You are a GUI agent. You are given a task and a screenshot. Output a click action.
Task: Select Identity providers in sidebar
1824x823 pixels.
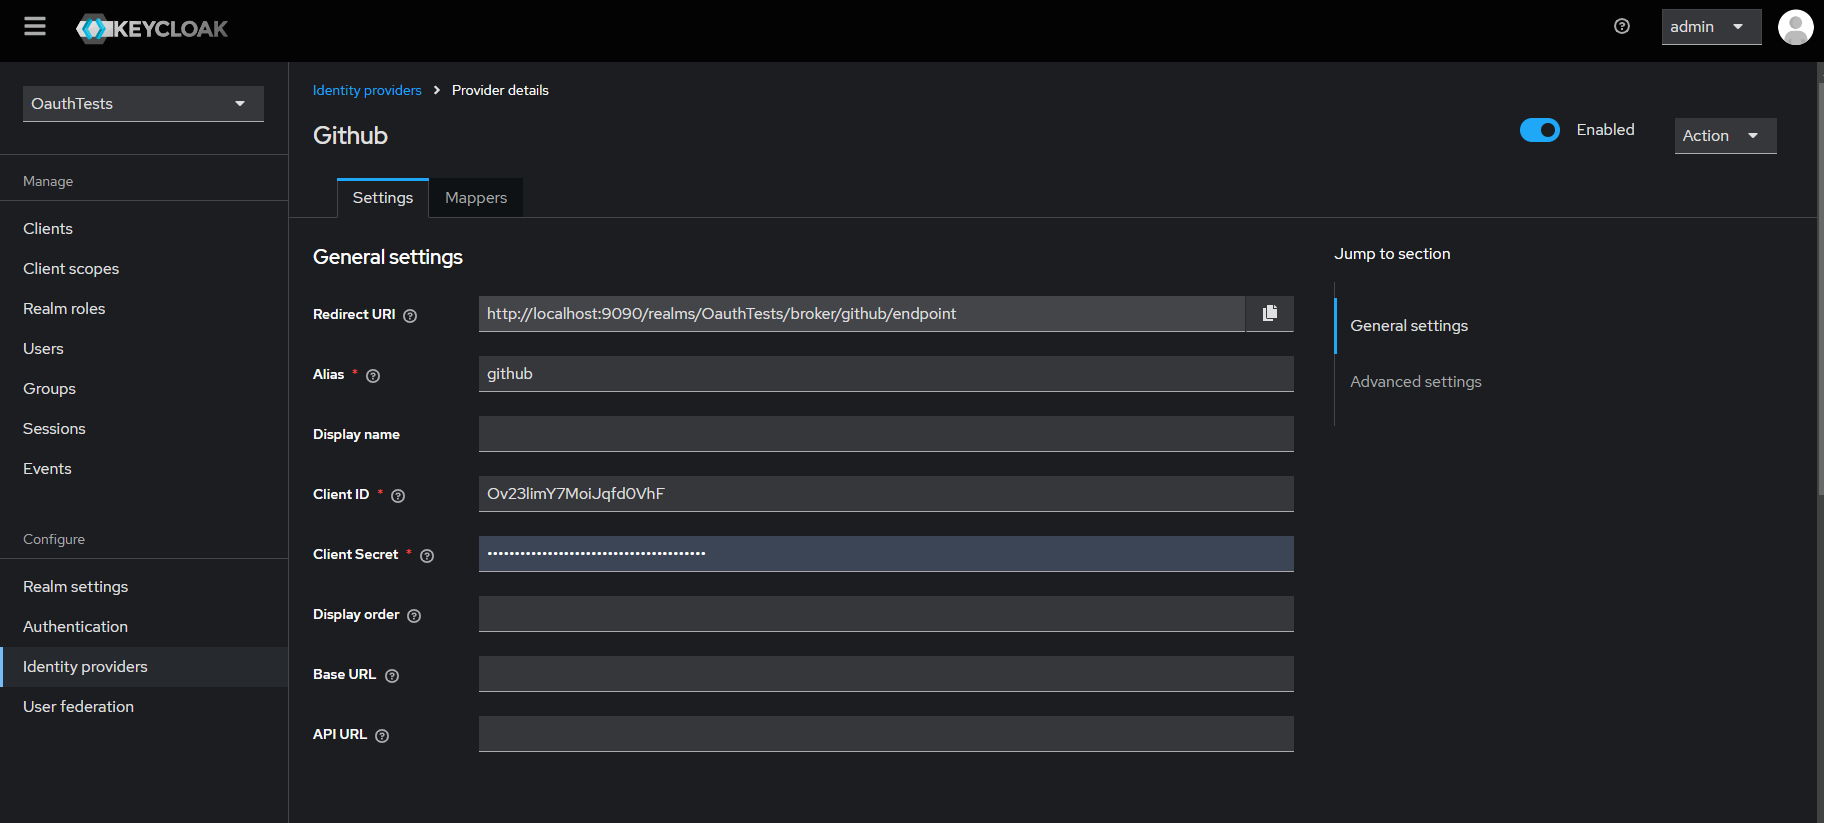[x=144, y=667]
